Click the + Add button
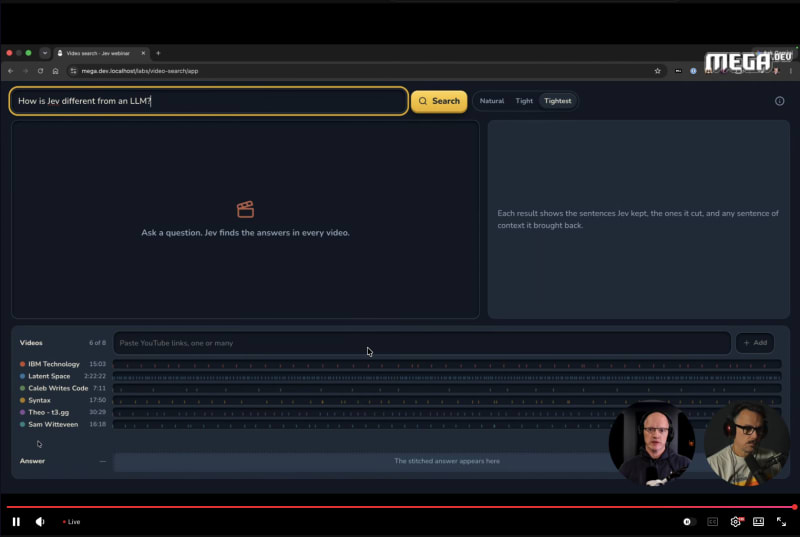The height and width of the screenshot is (537, 800). (755, 343)
